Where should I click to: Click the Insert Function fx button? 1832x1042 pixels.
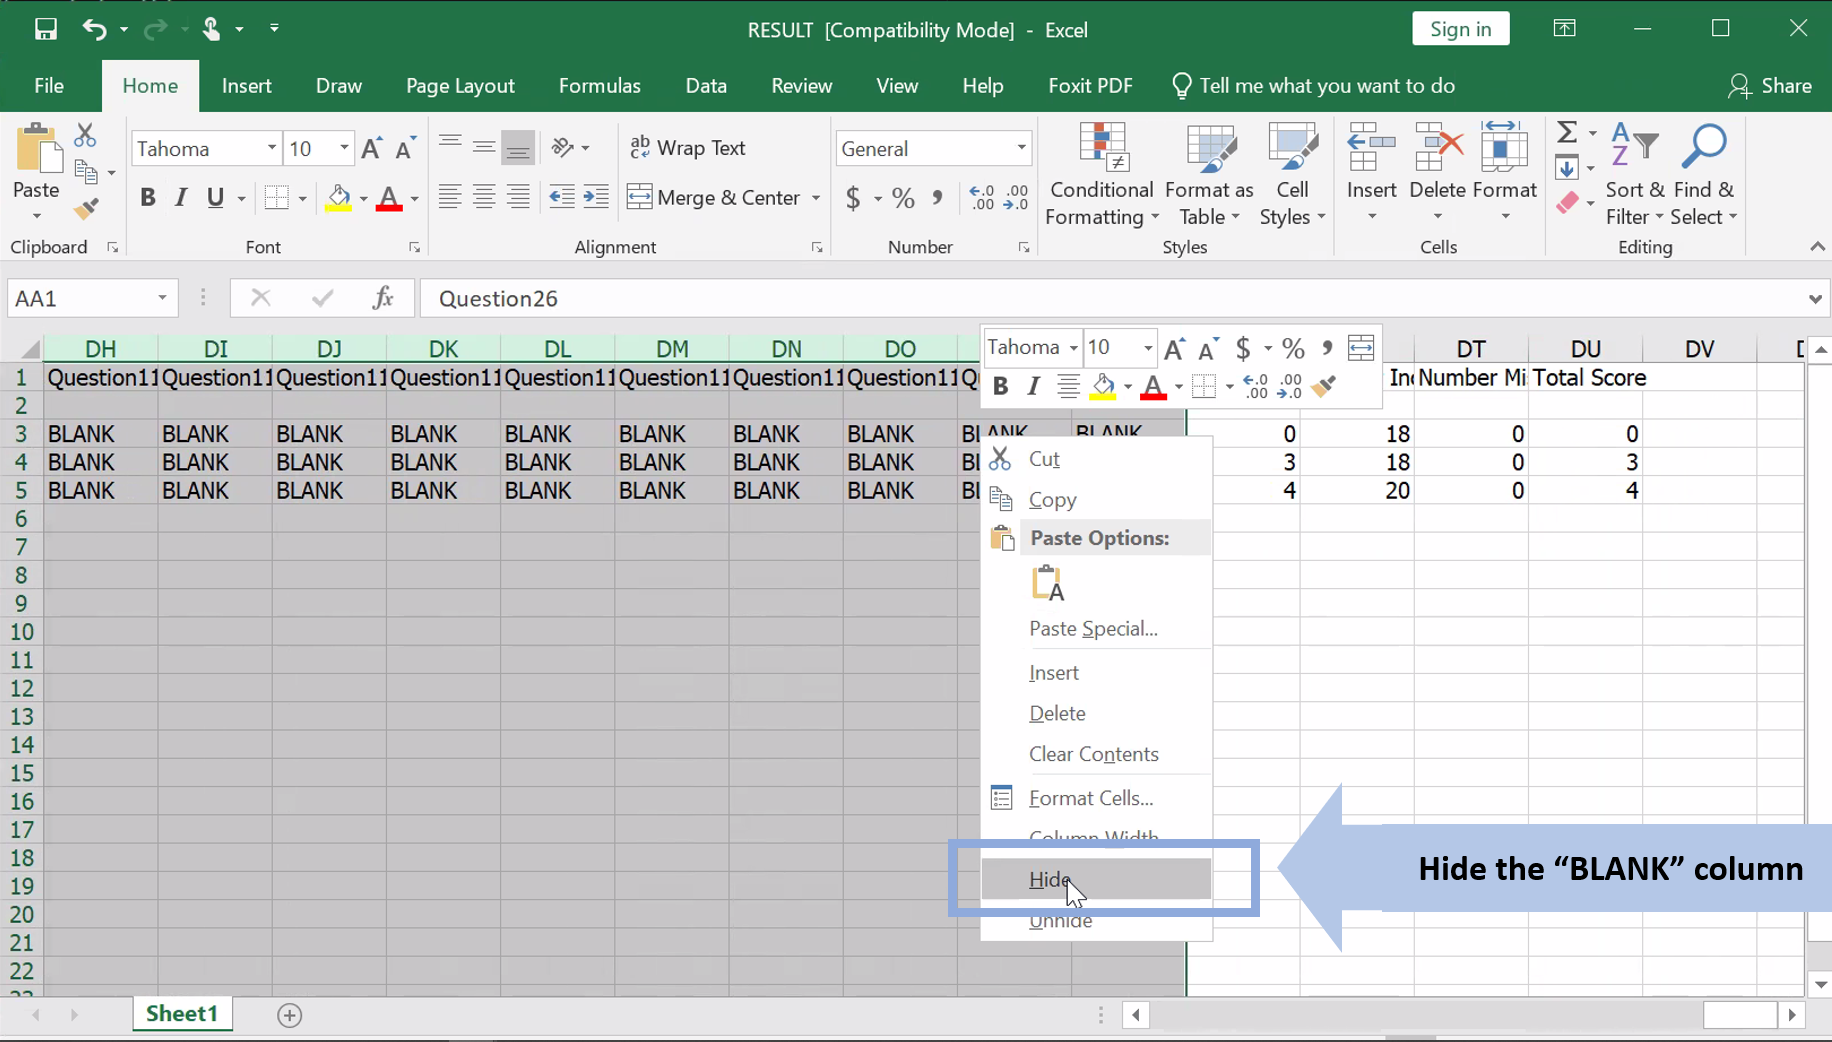point(382,298)
